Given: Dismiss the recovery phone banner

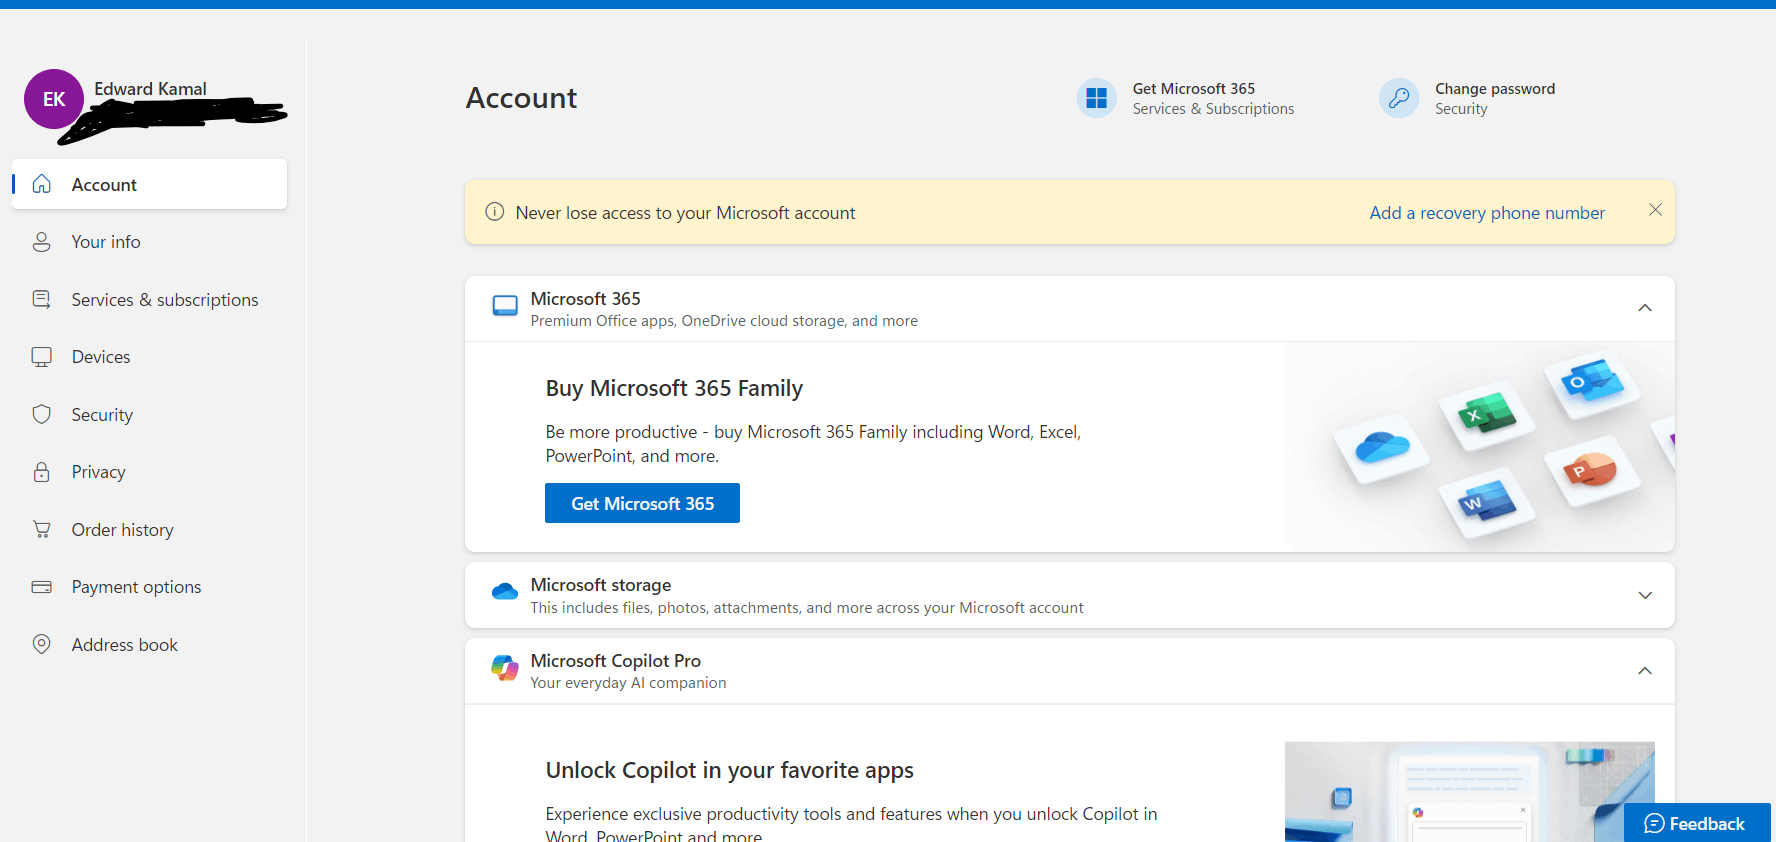Looking at the screenshot, I should [1655, 210].
